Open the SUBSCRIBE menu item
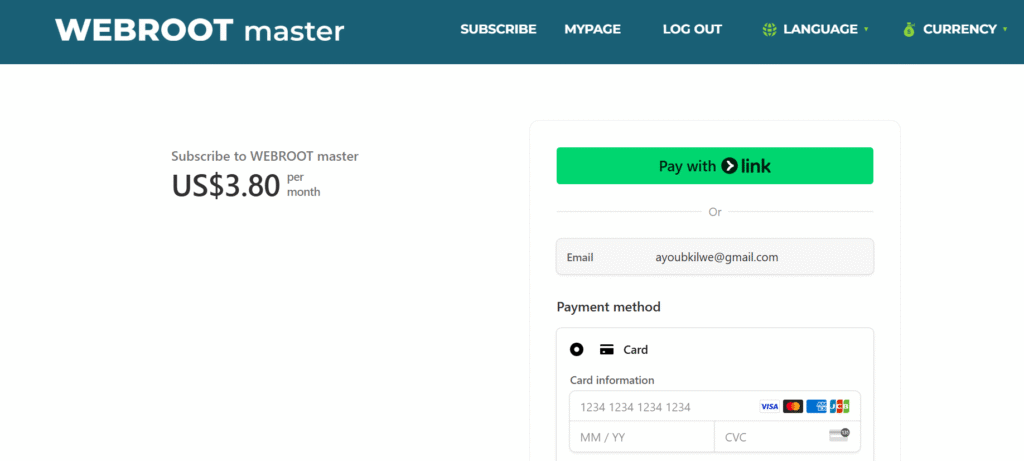 pos(498,29)
